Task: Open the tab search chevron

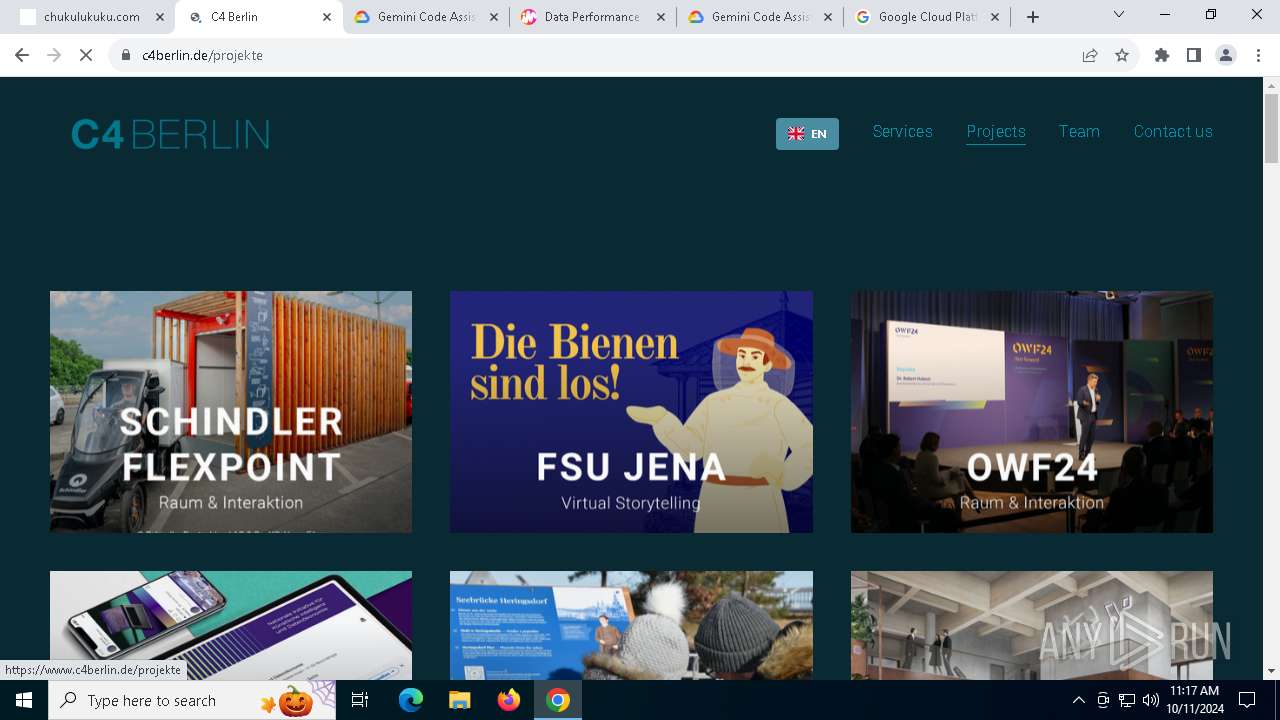Action: (1119, 14)
